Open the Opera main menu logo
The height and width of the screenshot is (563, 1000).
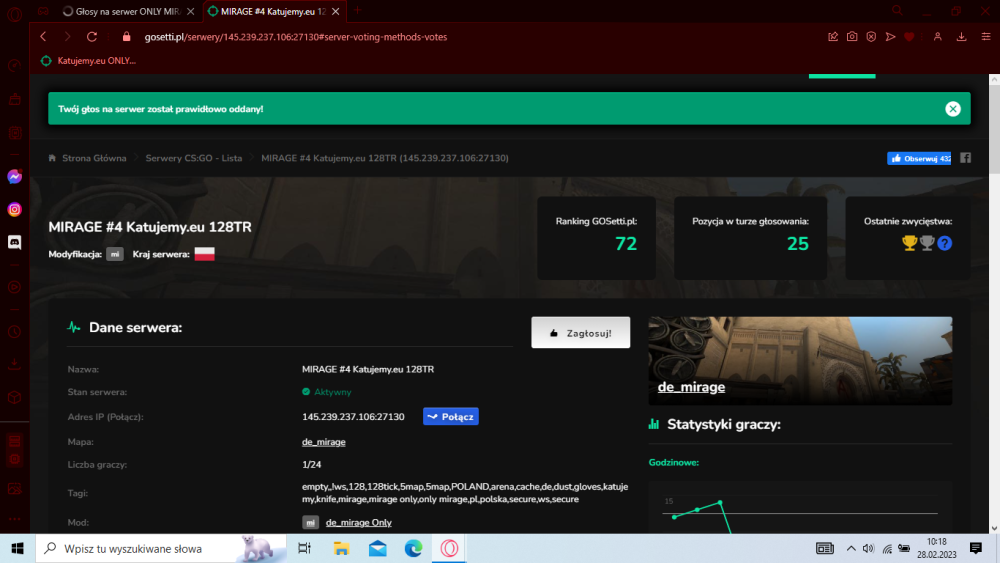[x=14, y=14]
